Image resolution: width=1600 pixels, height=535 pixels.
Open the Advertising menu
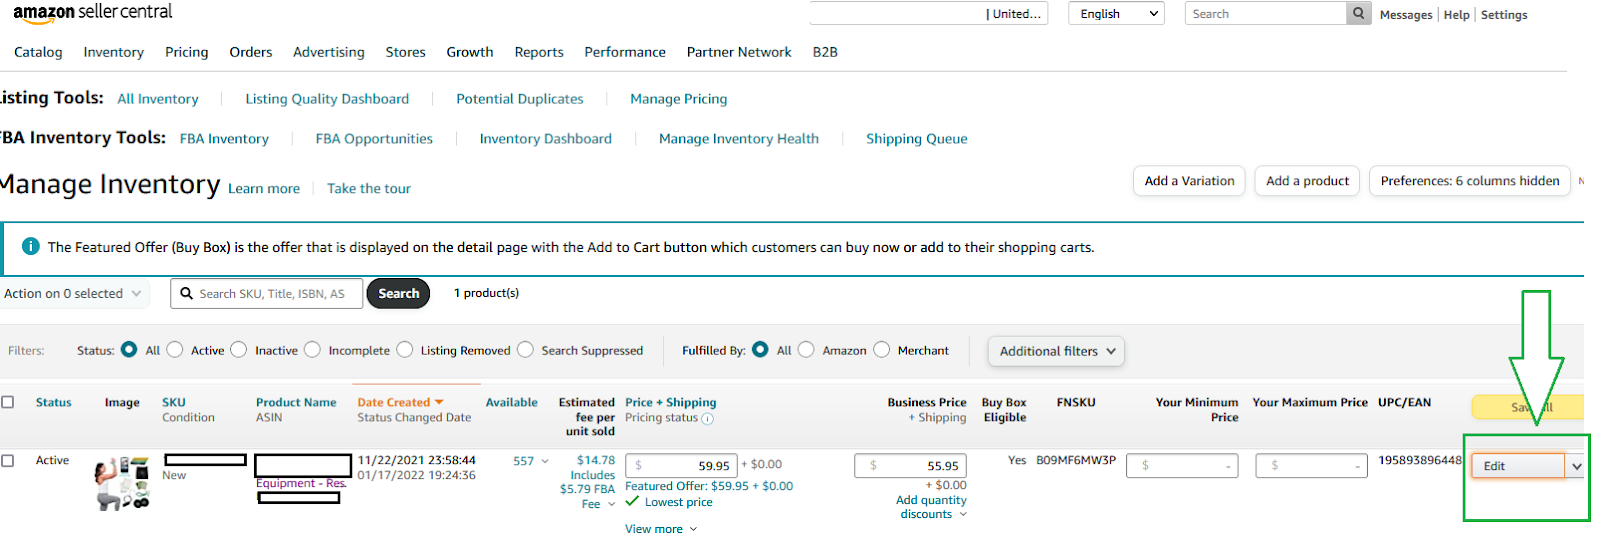(x=329, y=52)
